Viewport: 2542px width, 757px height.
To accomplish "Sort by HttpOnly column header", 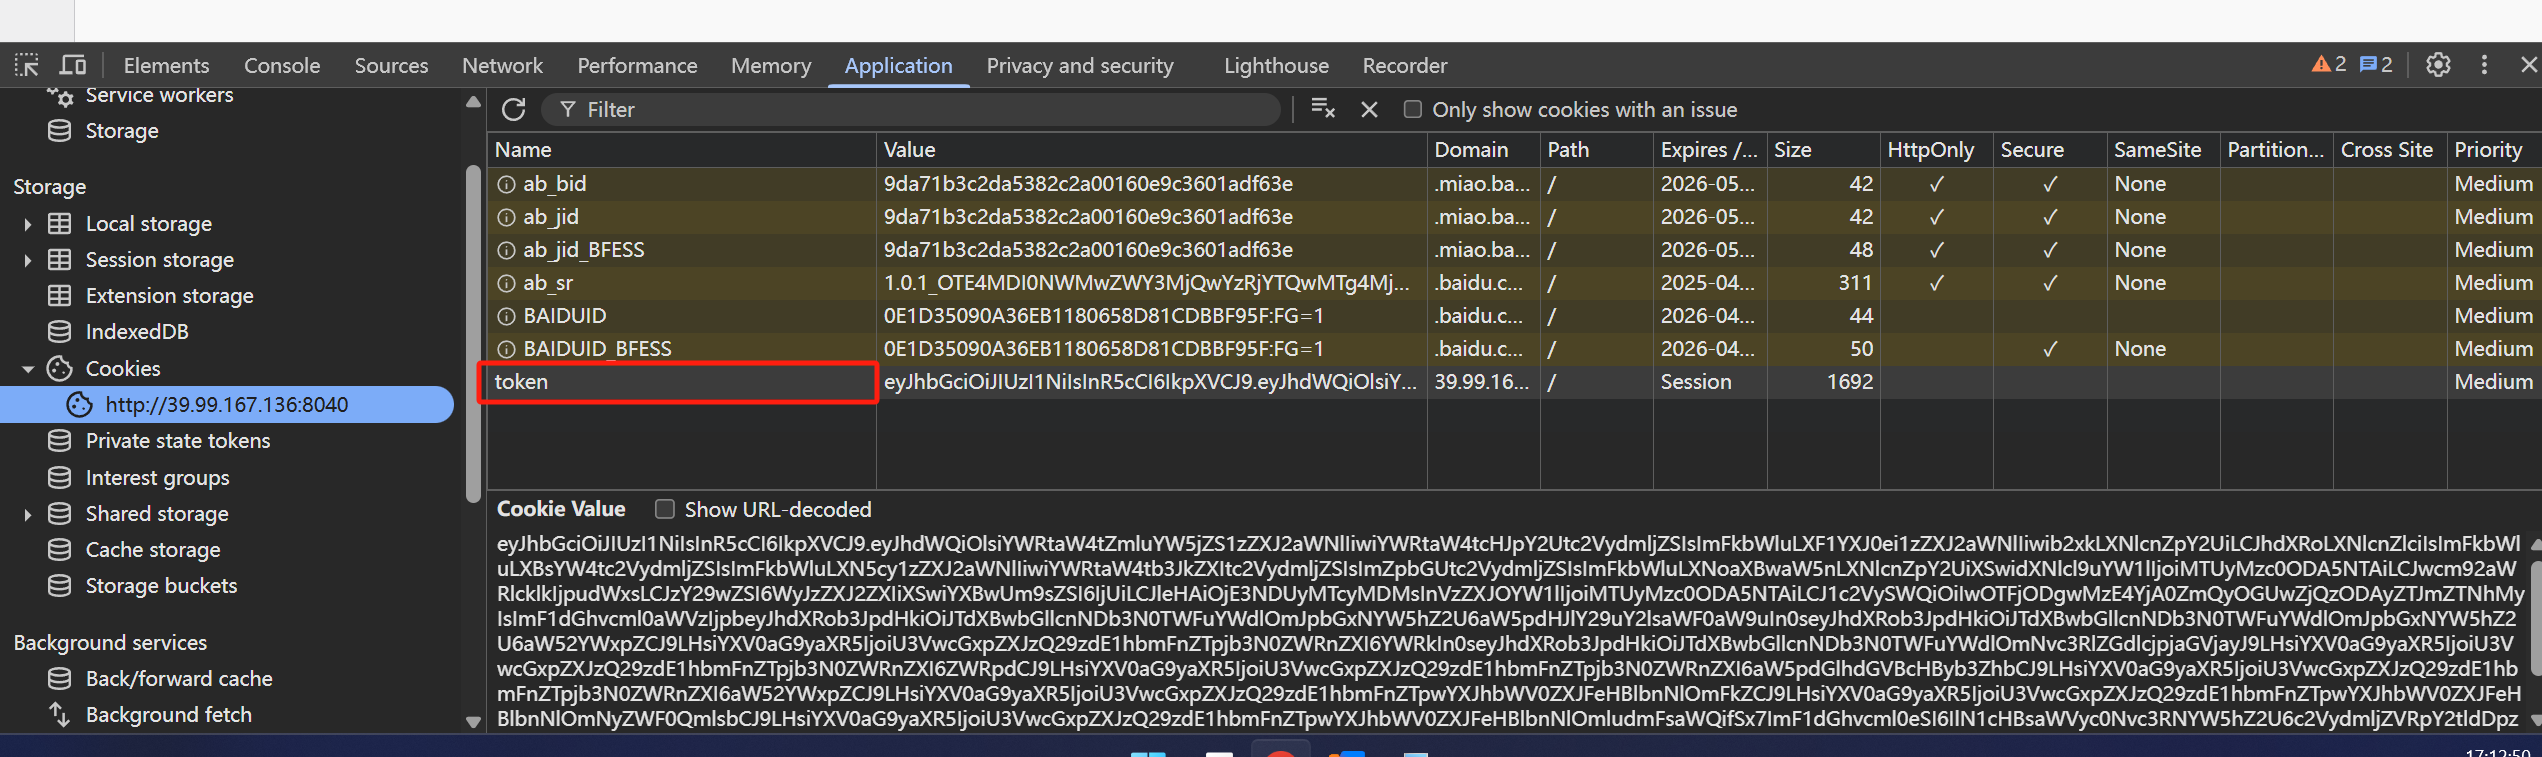I will pos(1936,150).
